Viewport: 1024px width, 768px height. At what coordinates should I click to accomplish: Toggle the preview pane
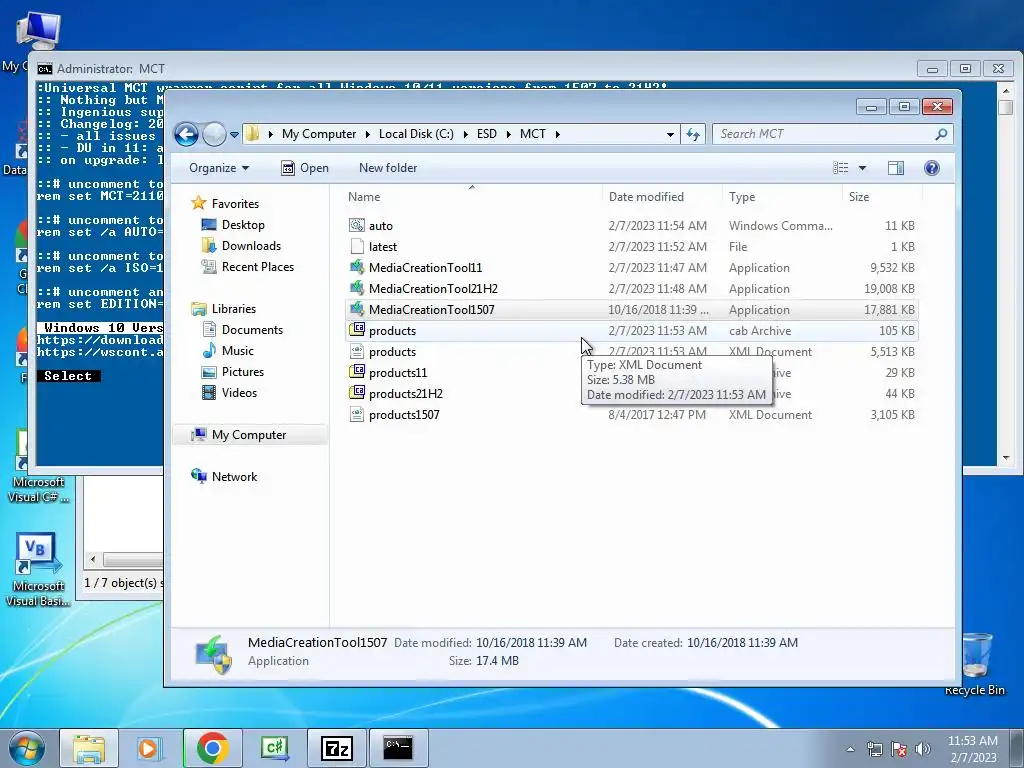tap(896, 168)
